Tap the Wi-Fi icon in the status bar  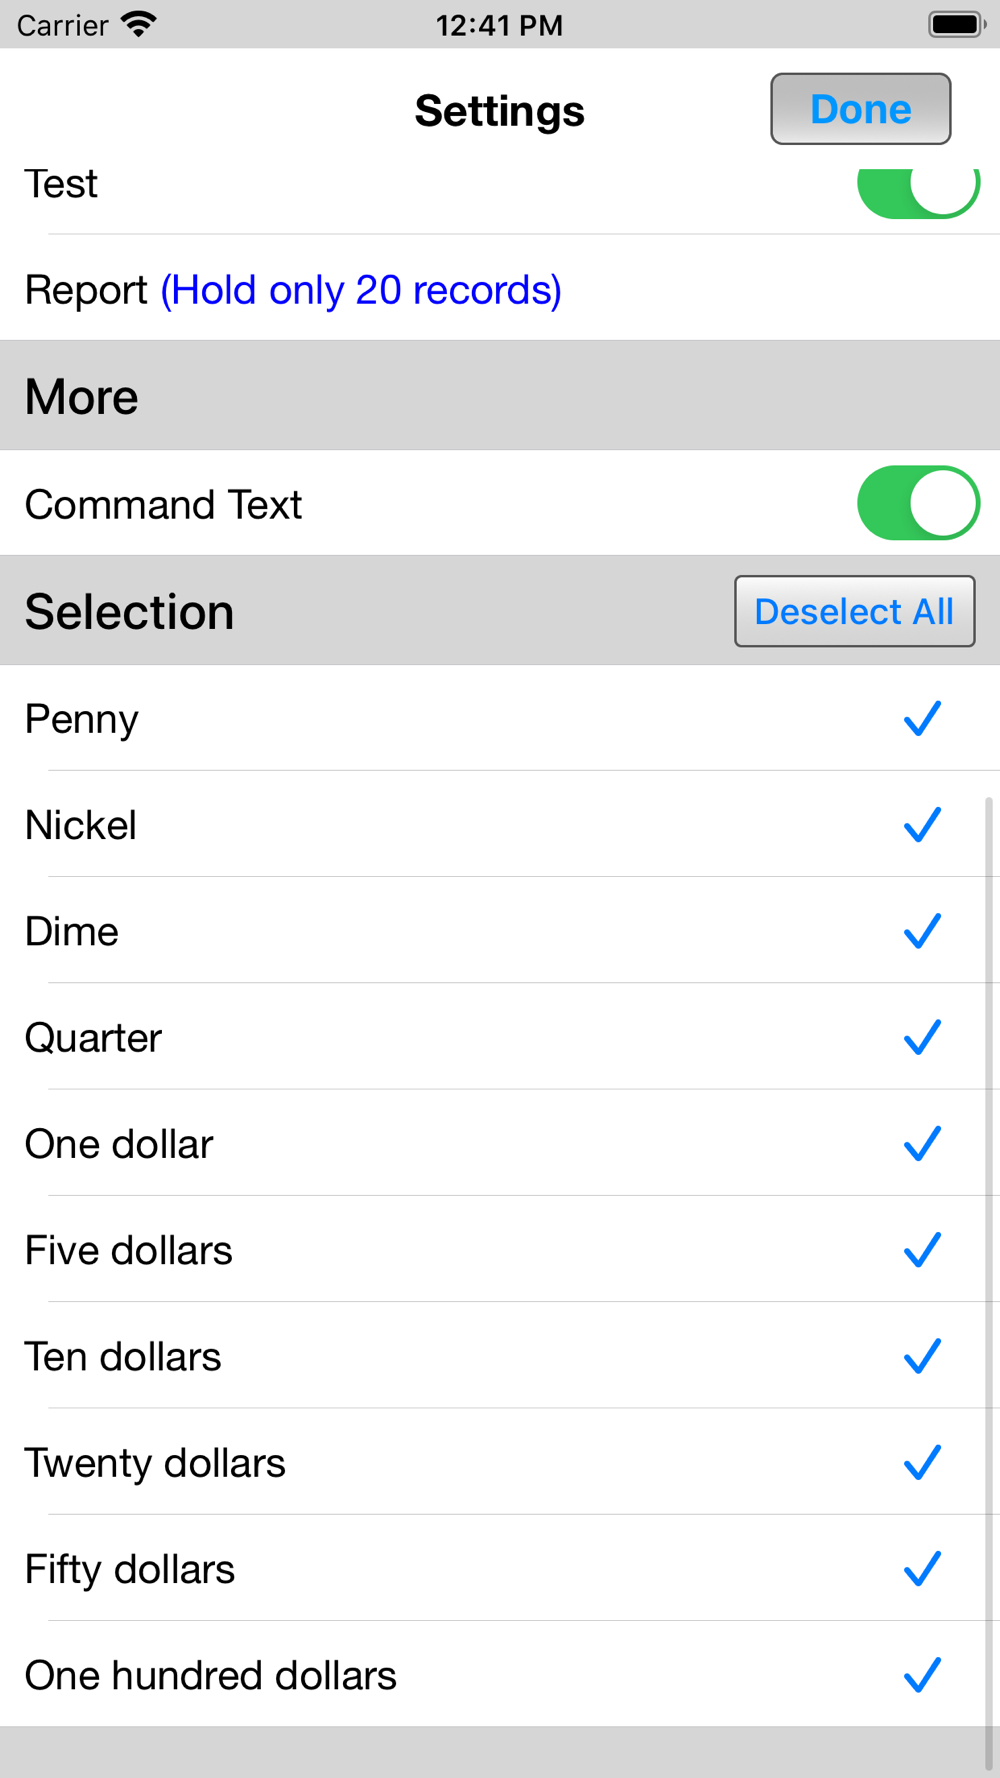[x=138, y=24]
